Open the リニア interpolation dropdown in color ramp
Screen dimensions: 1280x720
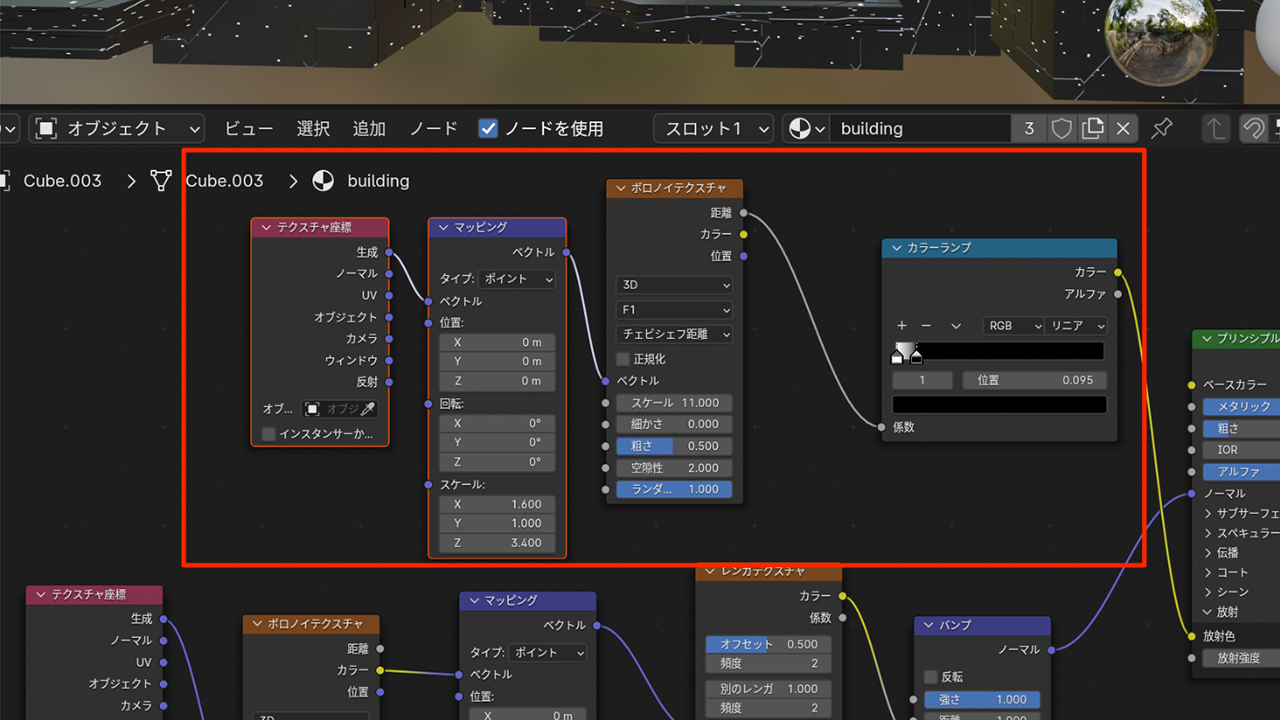[1077, 326]
